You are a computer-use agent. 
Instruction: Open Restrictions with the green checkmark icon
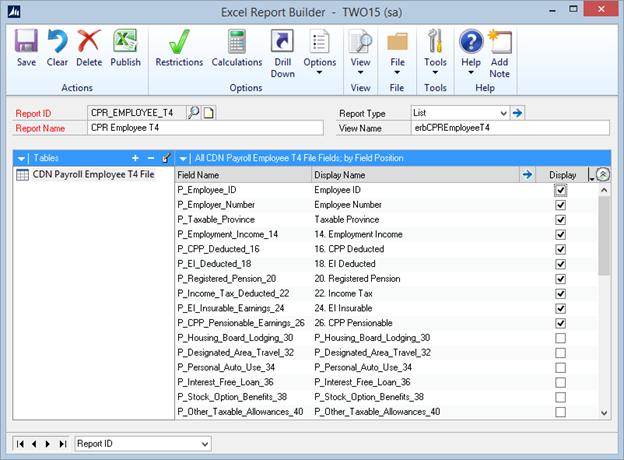179,41
